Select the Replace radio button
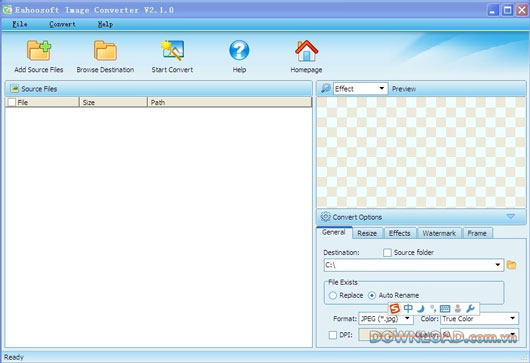530x363 pixels. point(333,295)
